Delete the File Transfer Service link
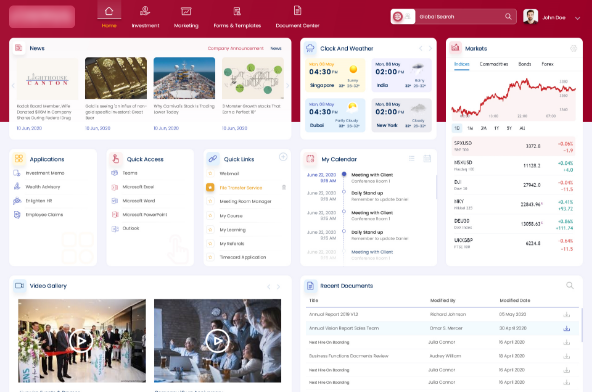The width and height of the screenshot is (592, 392). (x=284, y=187)
